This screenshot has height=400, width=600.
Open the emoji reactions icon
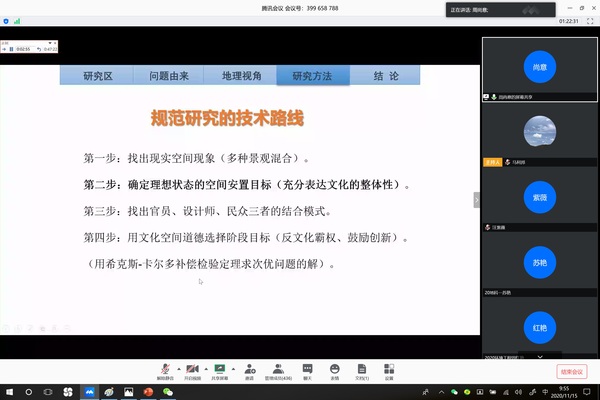[334, 369]
